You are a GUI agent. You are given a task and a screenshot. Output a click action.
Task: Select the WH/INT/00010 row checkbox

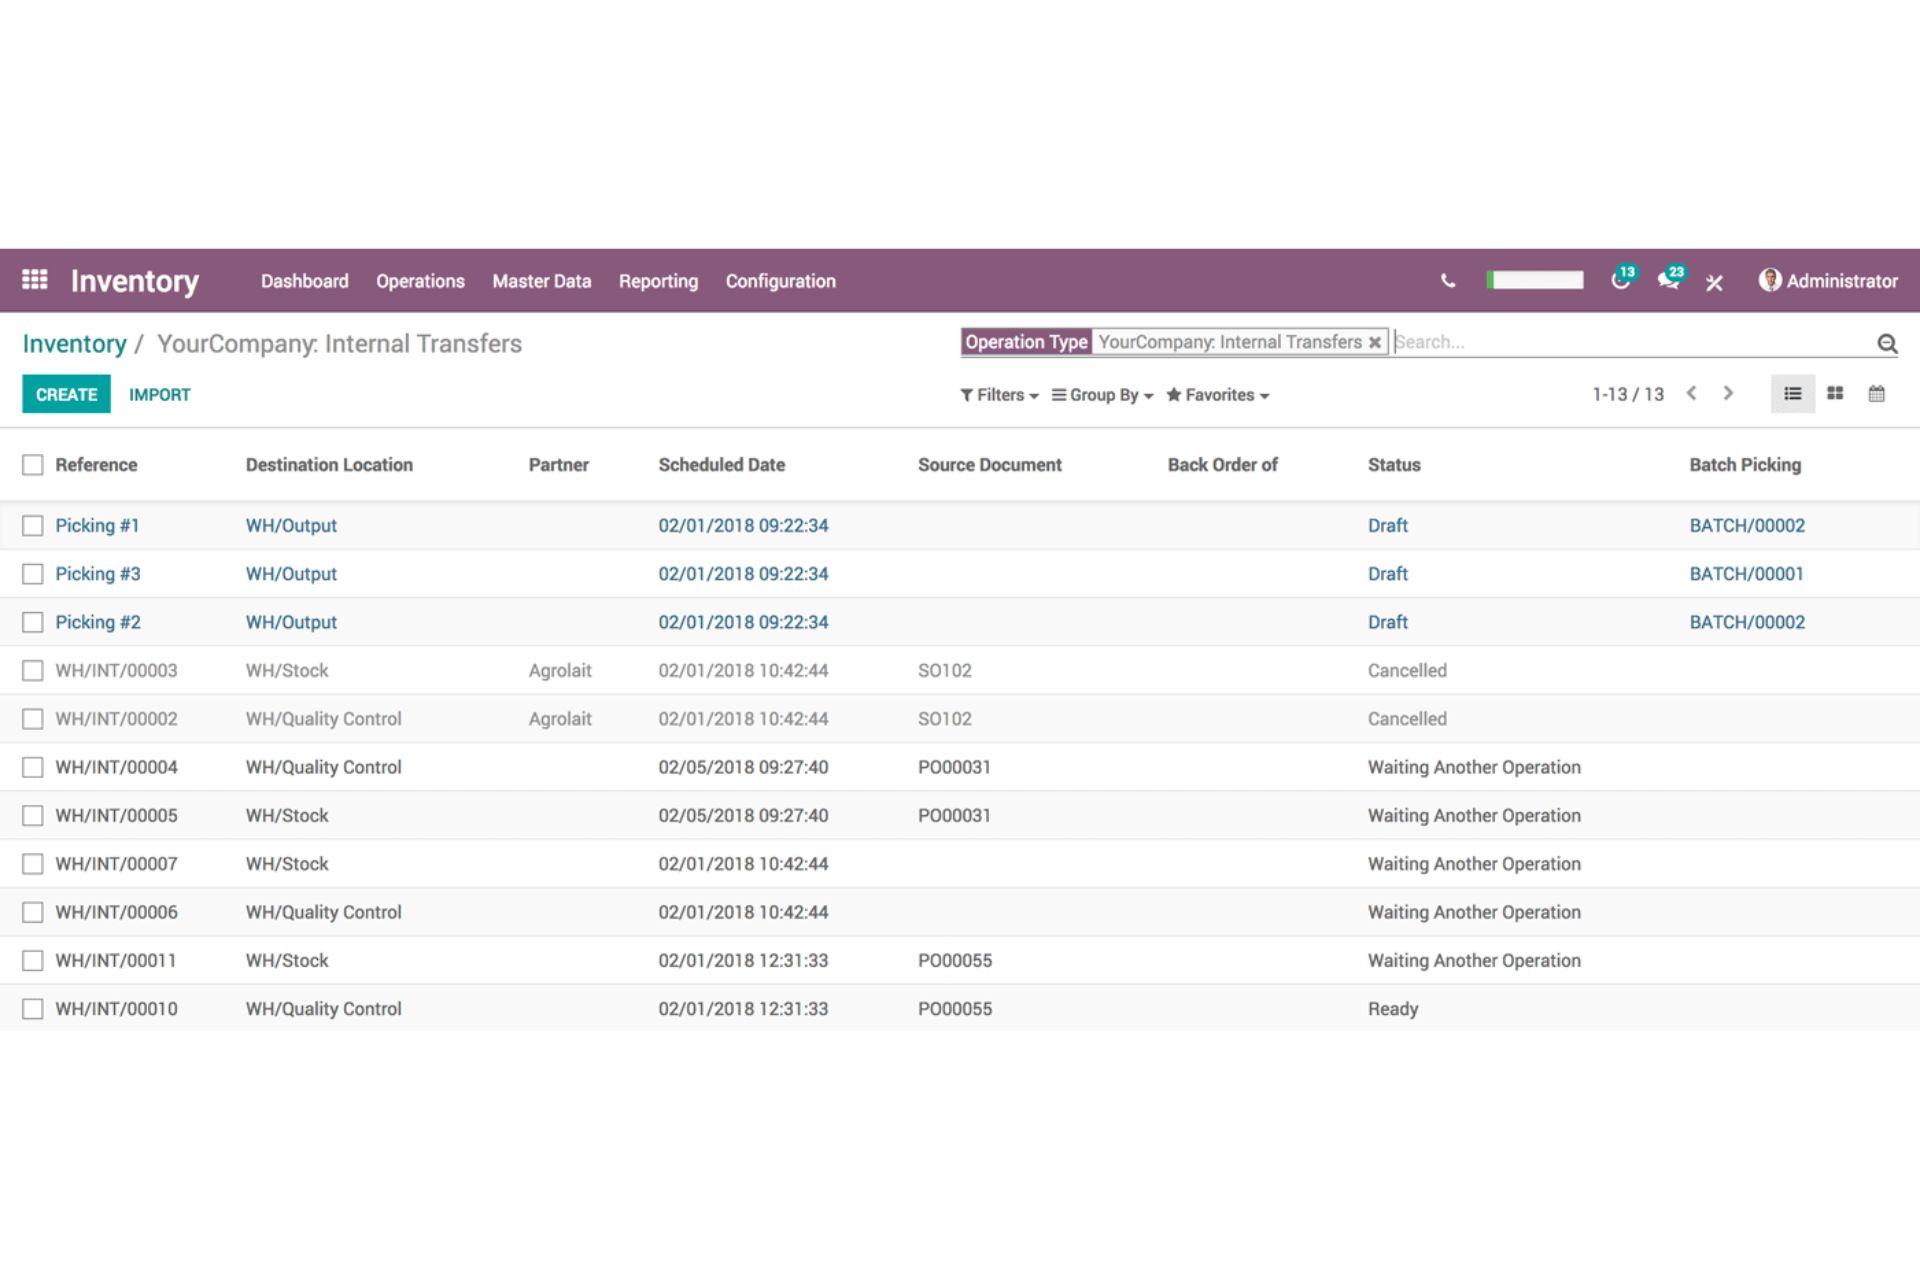click(x=33, y=1009)
